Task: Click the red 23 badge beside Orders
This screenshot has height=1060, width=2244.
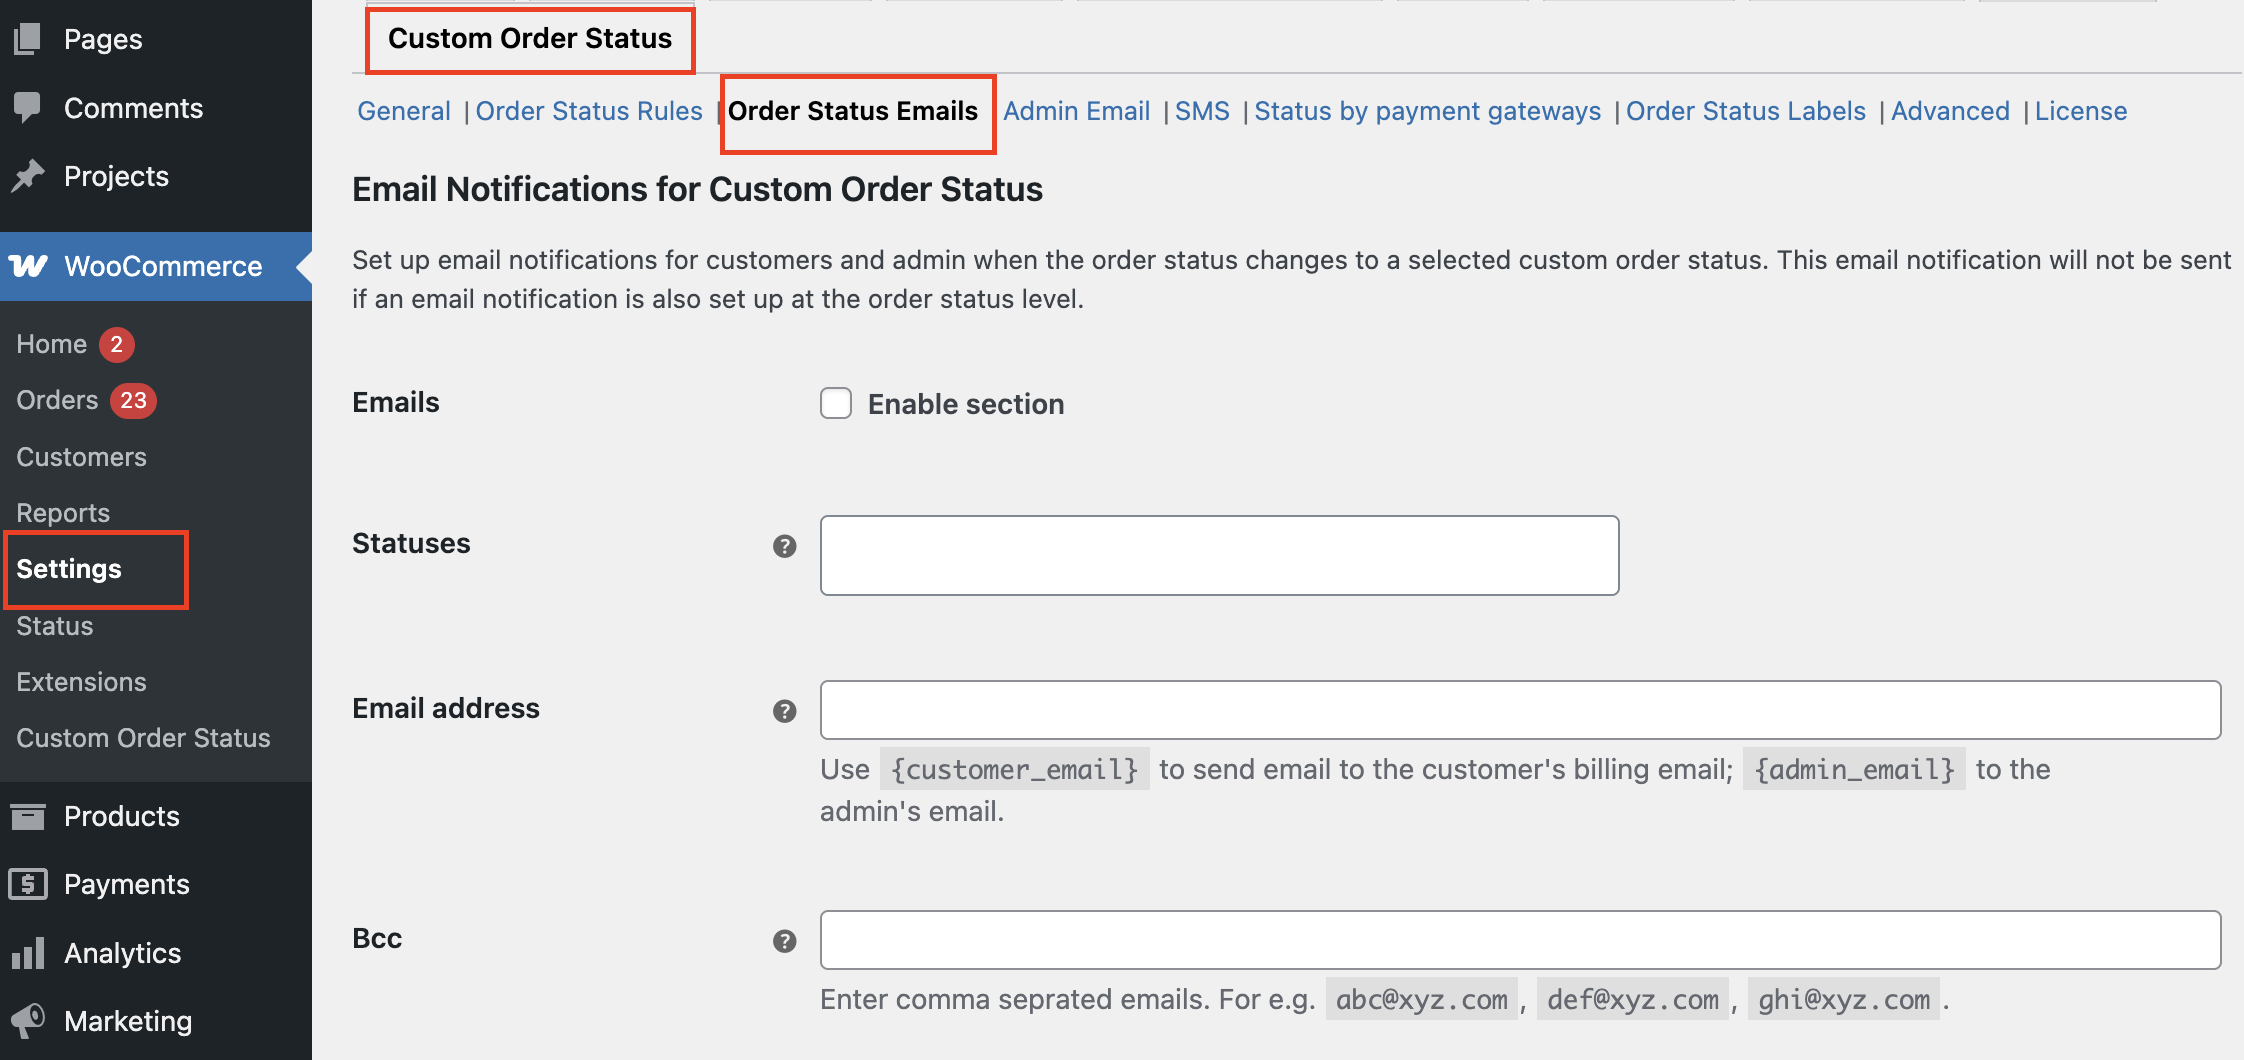Action: [133, 400]
